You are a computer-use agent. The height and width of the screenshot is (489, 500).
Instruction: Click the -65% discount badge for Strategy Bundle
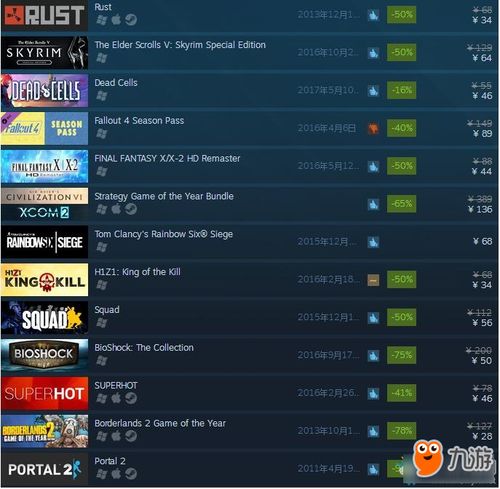click(x=401, y=203)
